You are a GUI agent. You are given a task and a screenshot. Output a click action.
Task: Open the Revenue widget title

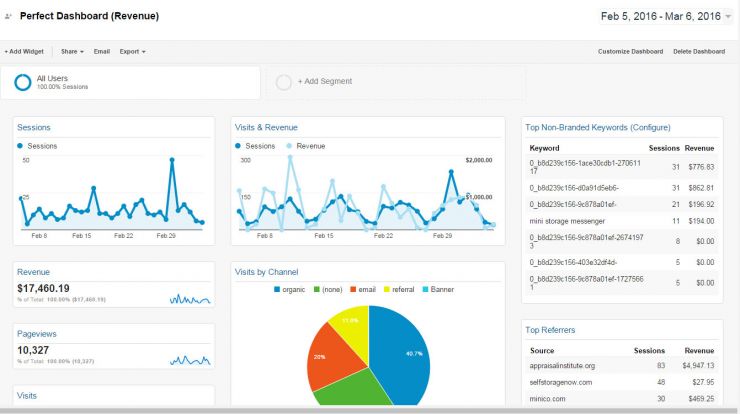pyautogui.click(x=33, y=272)
